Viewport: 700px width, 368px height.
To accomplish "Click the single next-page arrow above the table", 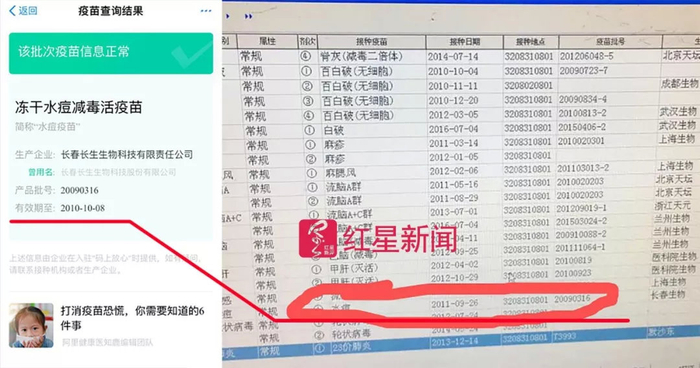I will coord(228,17).
